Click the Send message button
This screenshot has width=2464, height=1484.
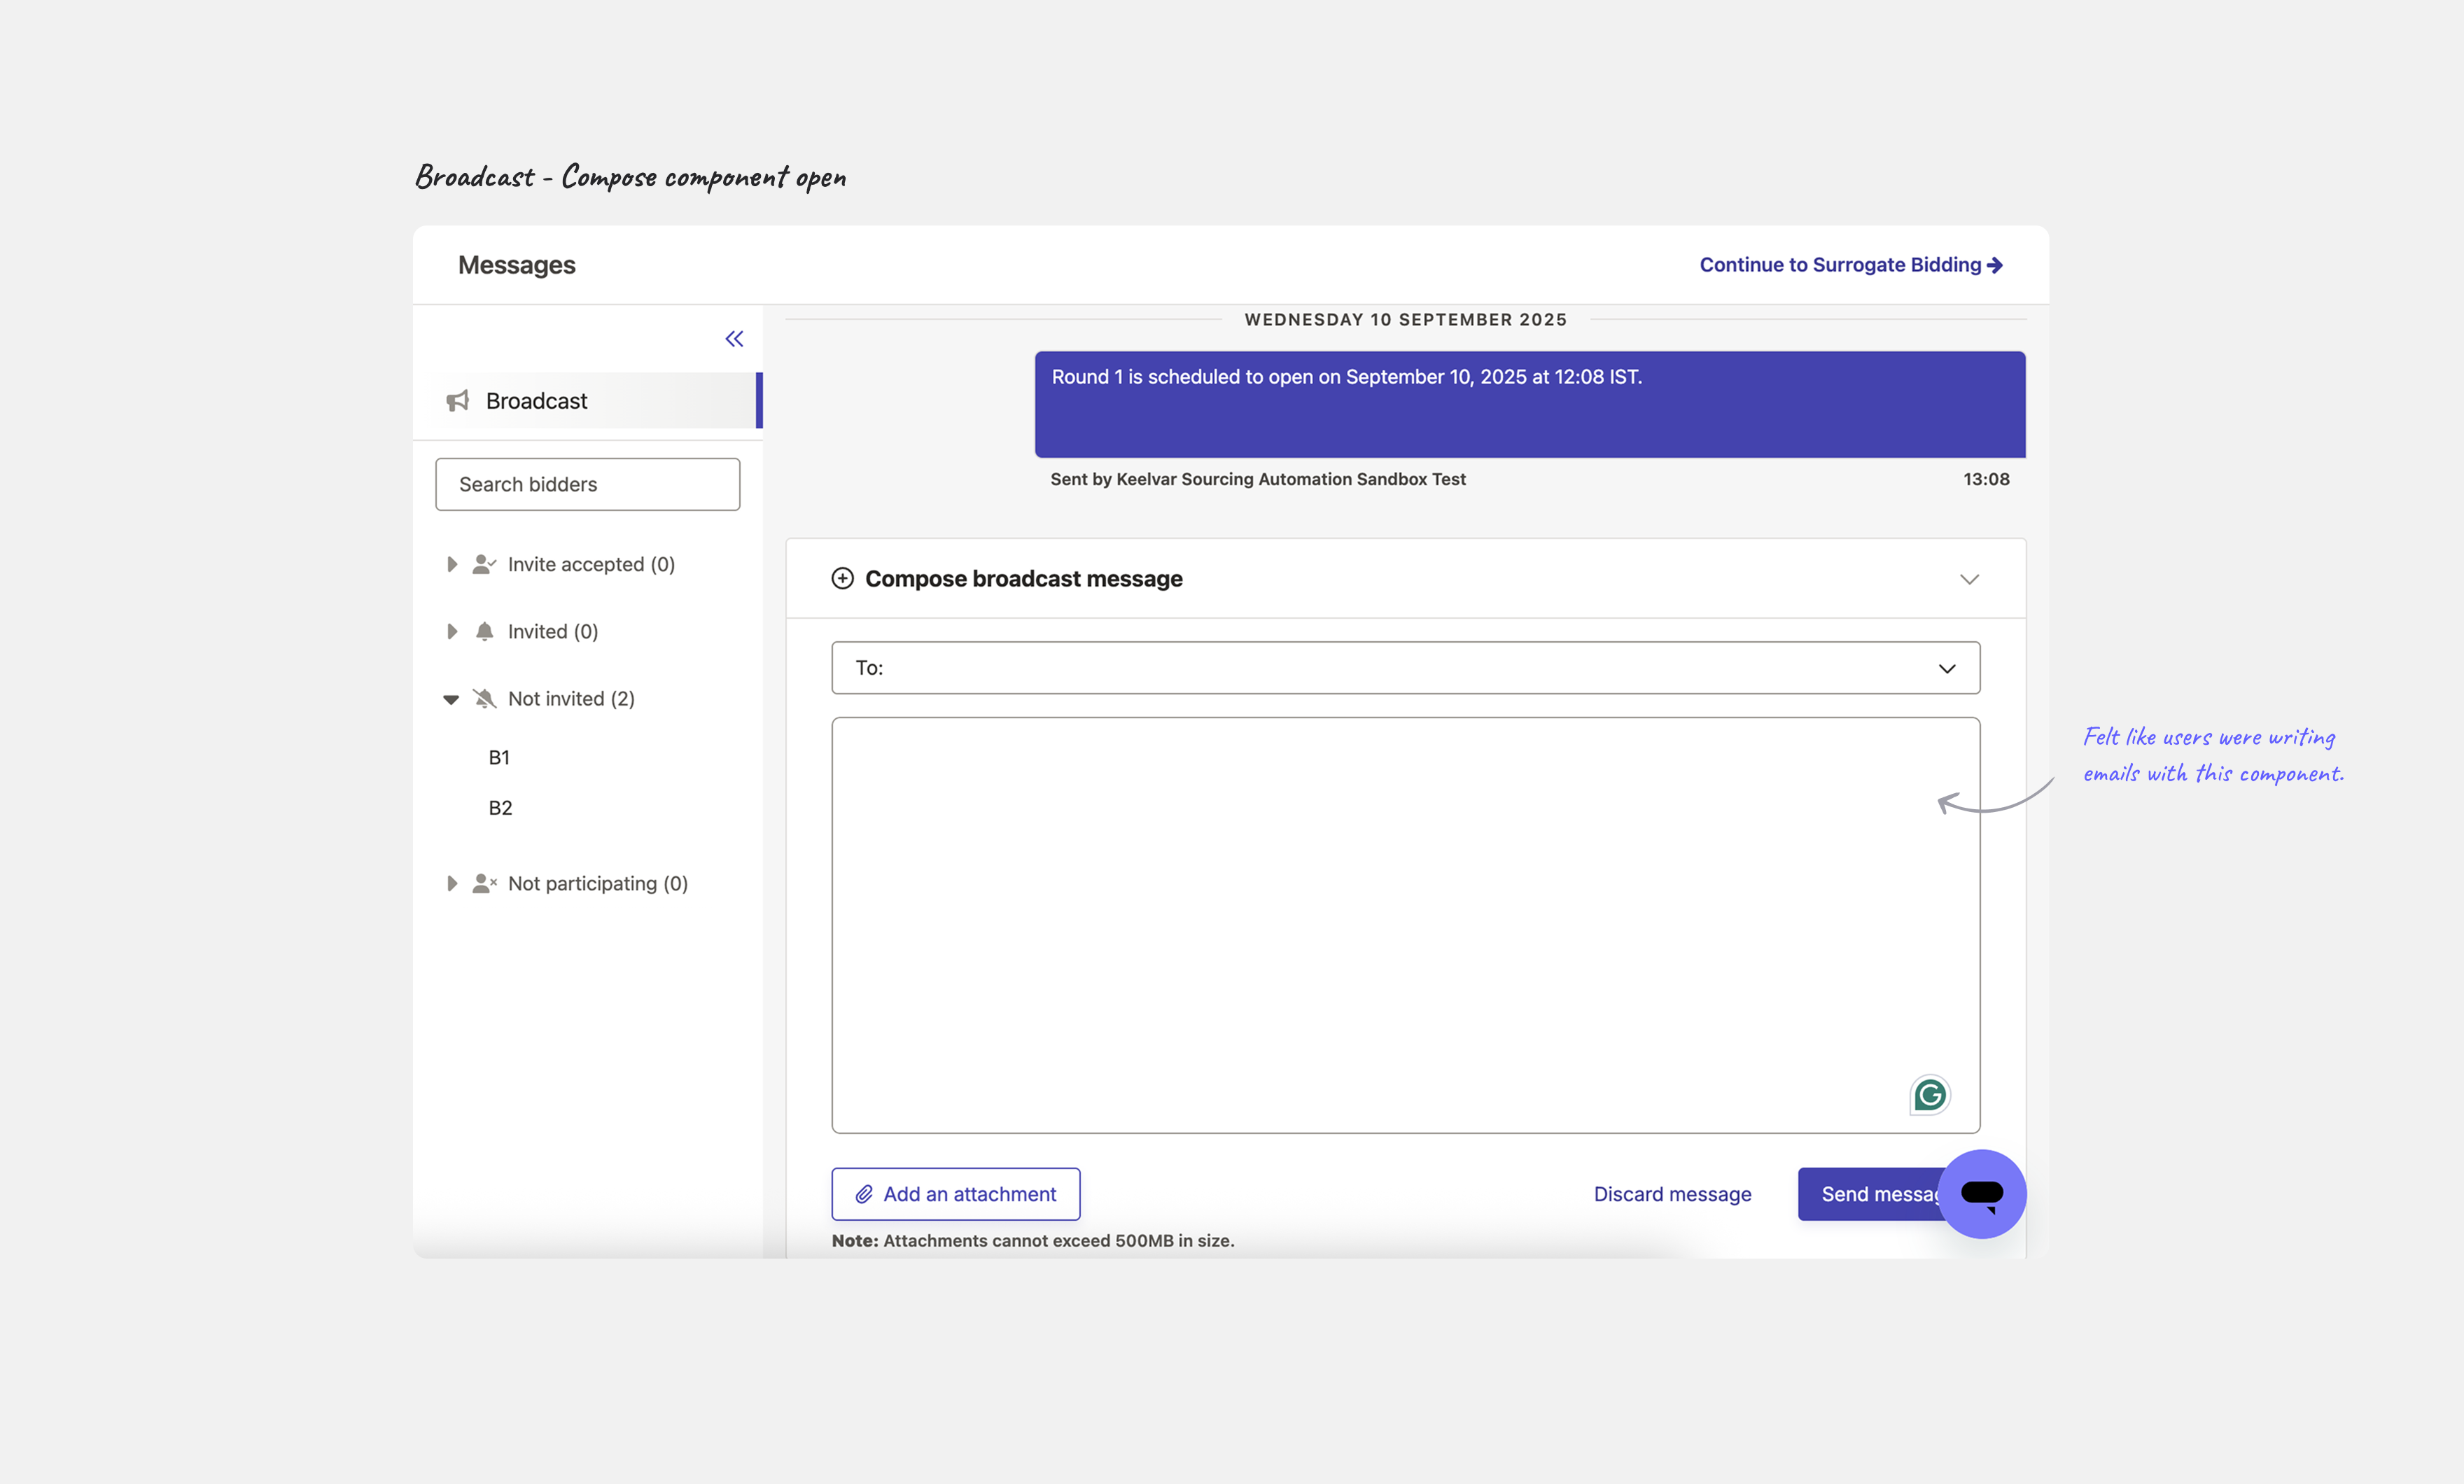point(1870,1193)
